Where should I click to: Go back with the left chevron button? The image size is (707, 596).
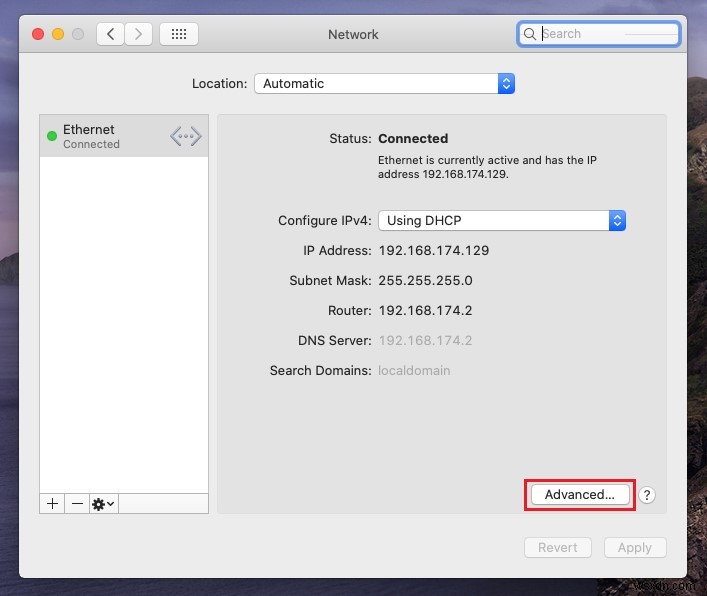110,34
